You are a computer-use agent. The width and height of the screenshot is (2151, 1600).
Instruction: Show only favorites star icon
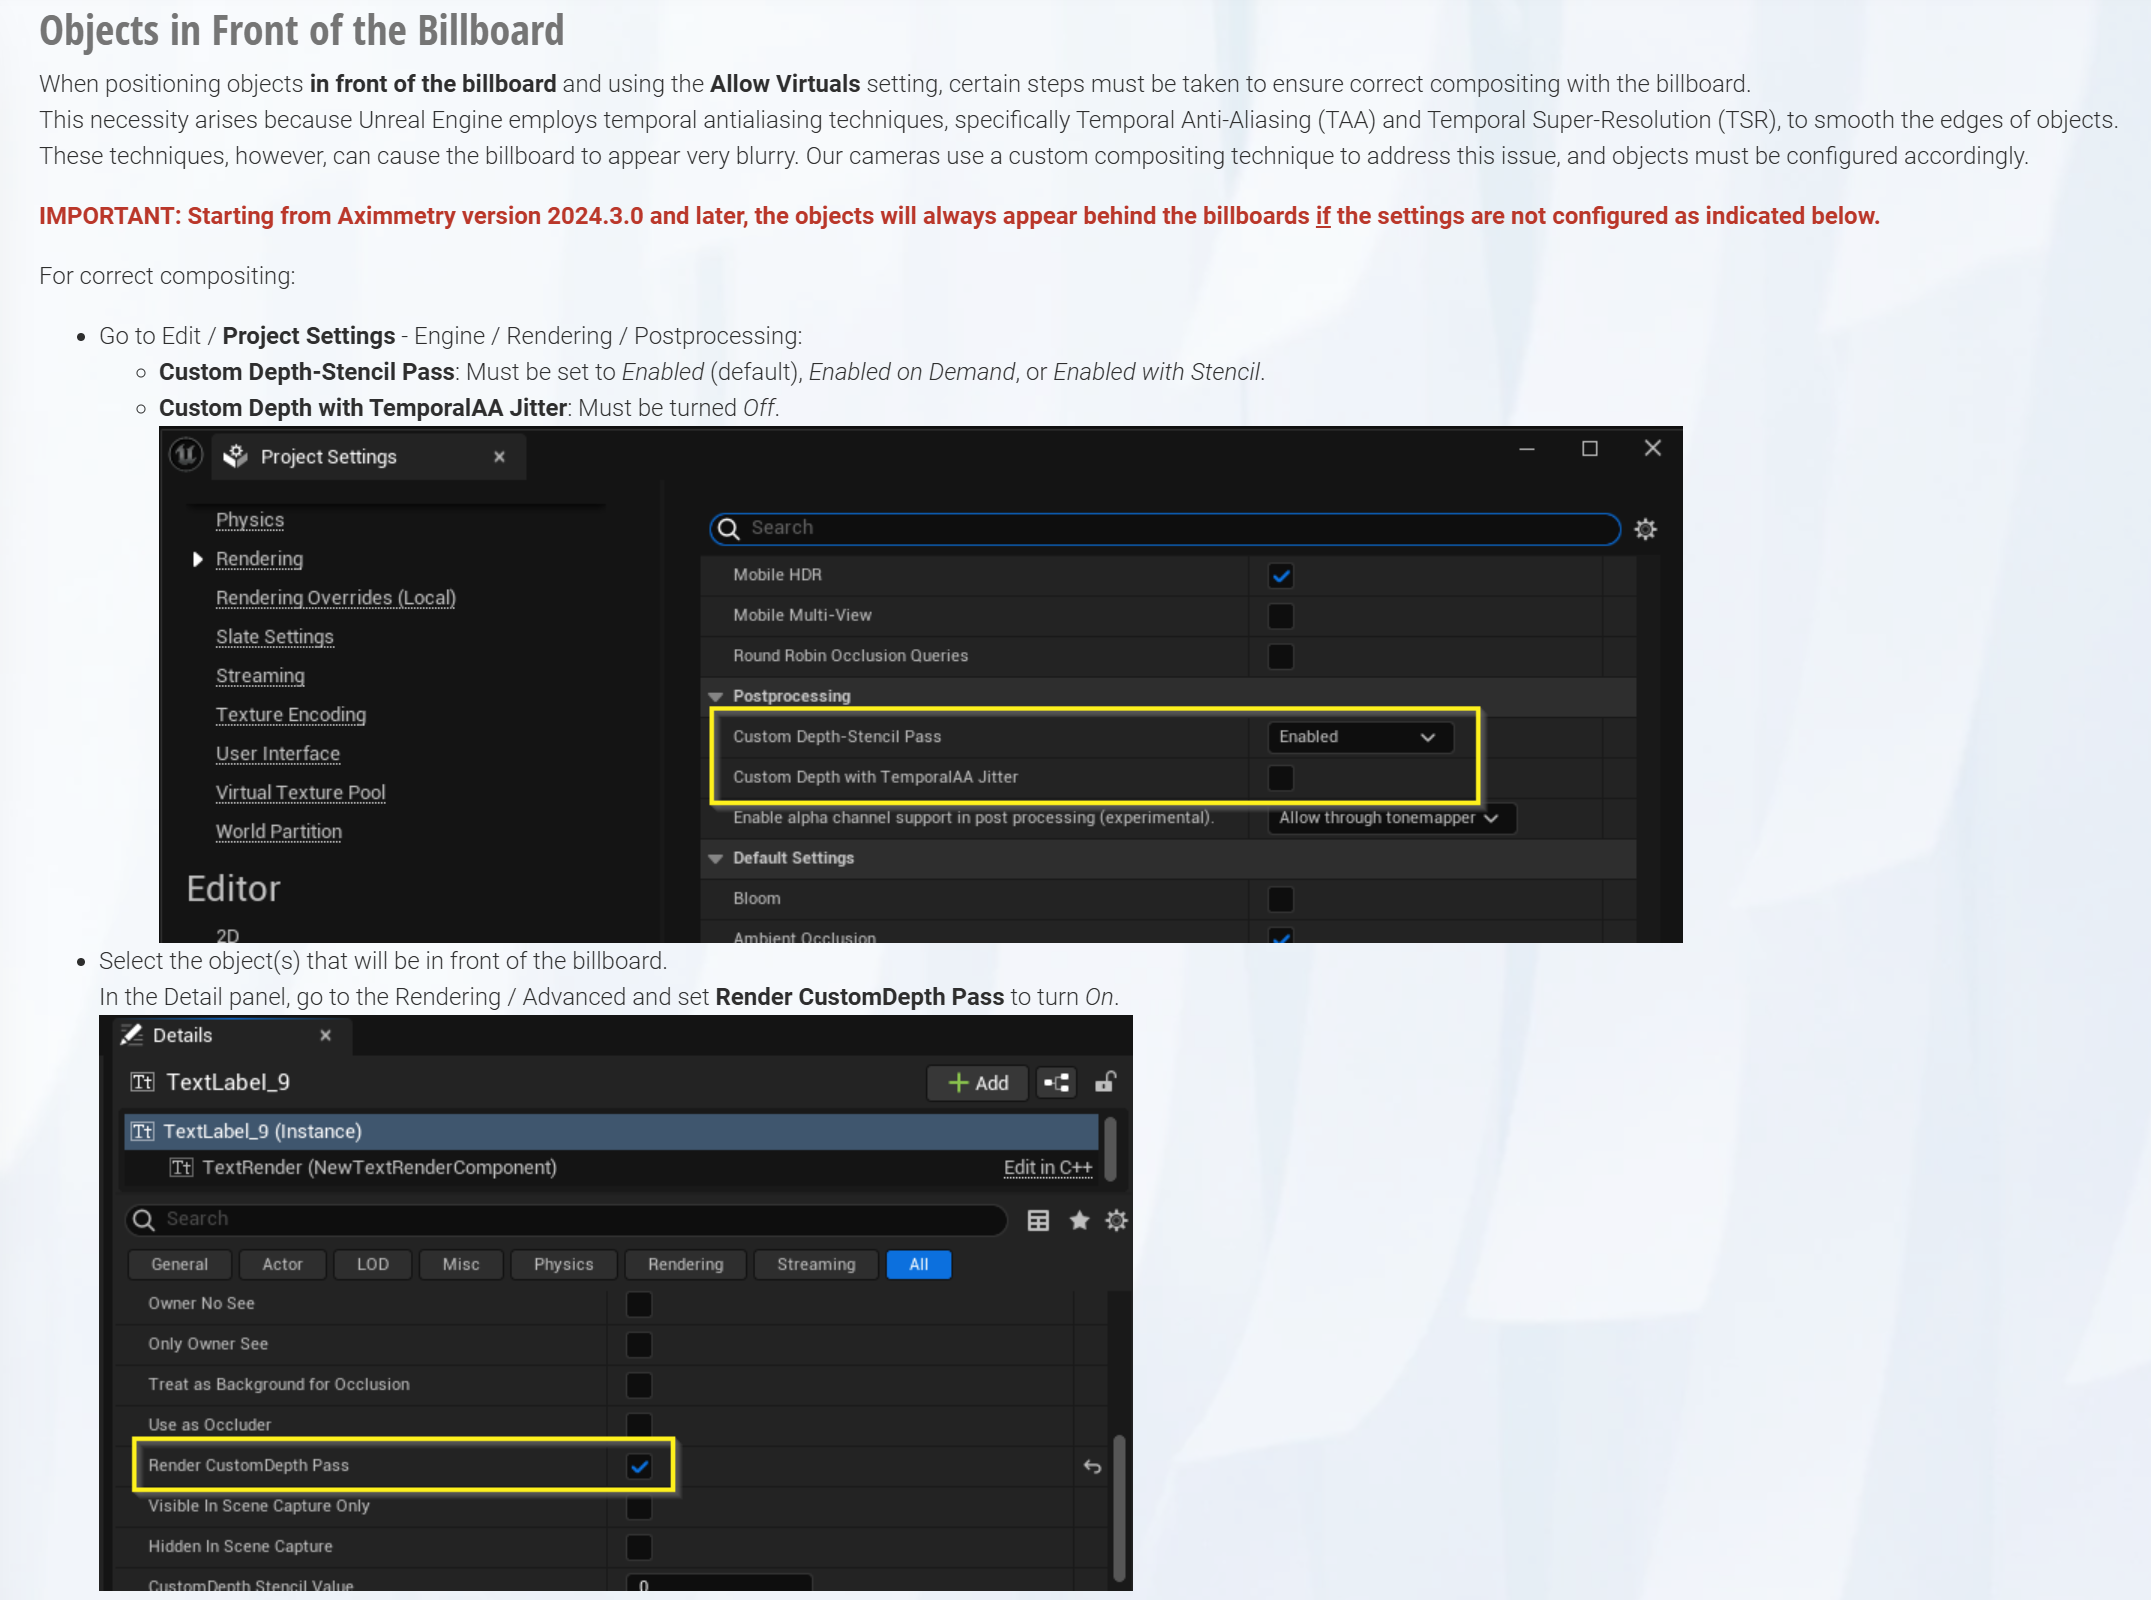pyautogui.click(x=1079, y=1220)
